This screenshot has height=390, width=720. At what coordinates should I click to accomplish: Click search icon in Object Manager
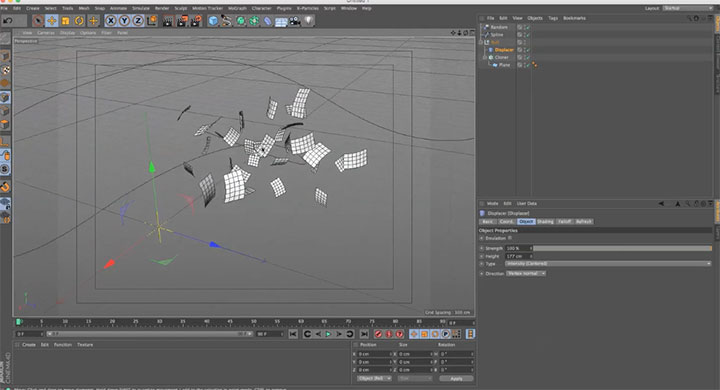(689, 18)
